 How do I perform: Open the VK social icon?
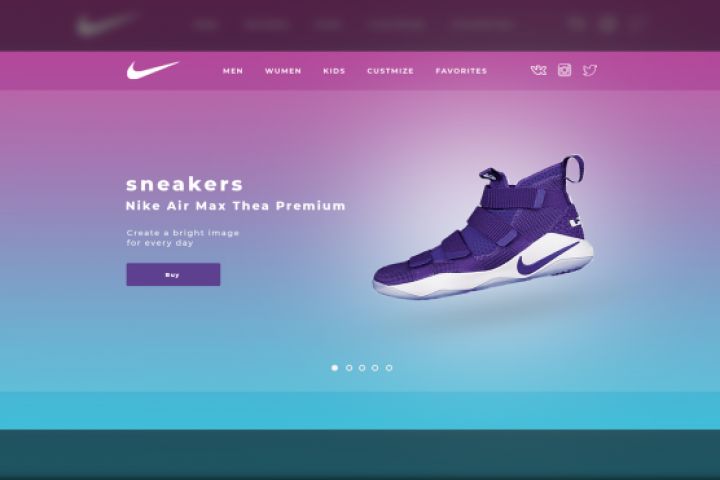click(539, 70)
